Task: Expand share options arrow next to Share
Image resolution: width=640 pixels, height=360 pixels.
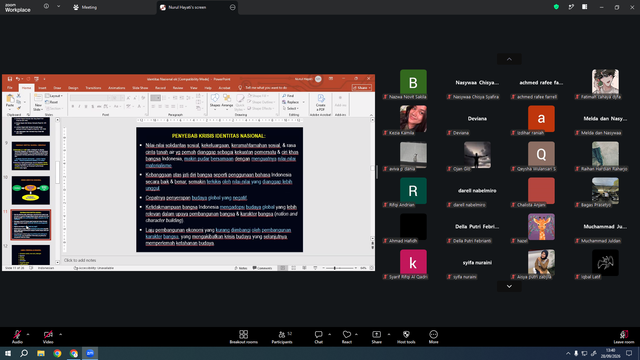Action: click(x=389, y=334)
